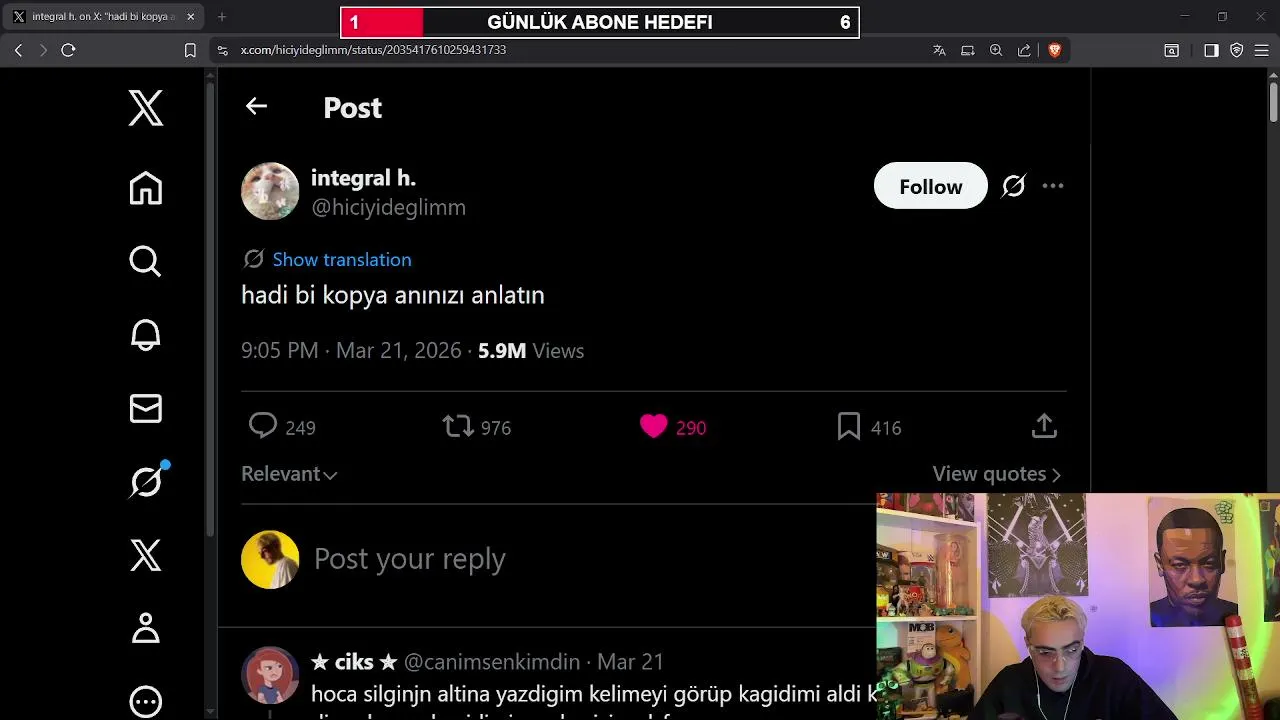Open the More circle menu icon
The height and width of the screenshot is (720, 1280).
146,701
